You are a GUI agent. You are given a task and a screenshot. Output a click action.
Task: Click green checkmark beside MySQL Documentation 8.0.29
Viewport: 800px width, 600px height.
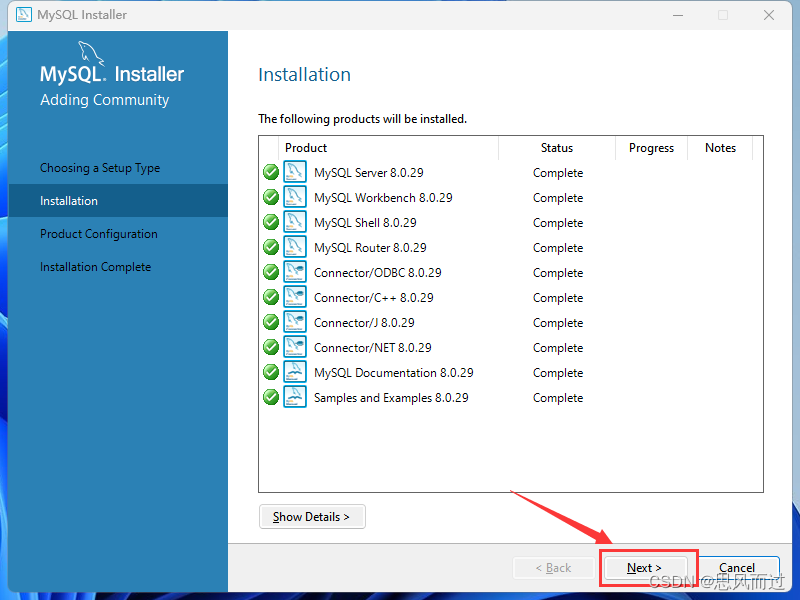coord(271,372)
